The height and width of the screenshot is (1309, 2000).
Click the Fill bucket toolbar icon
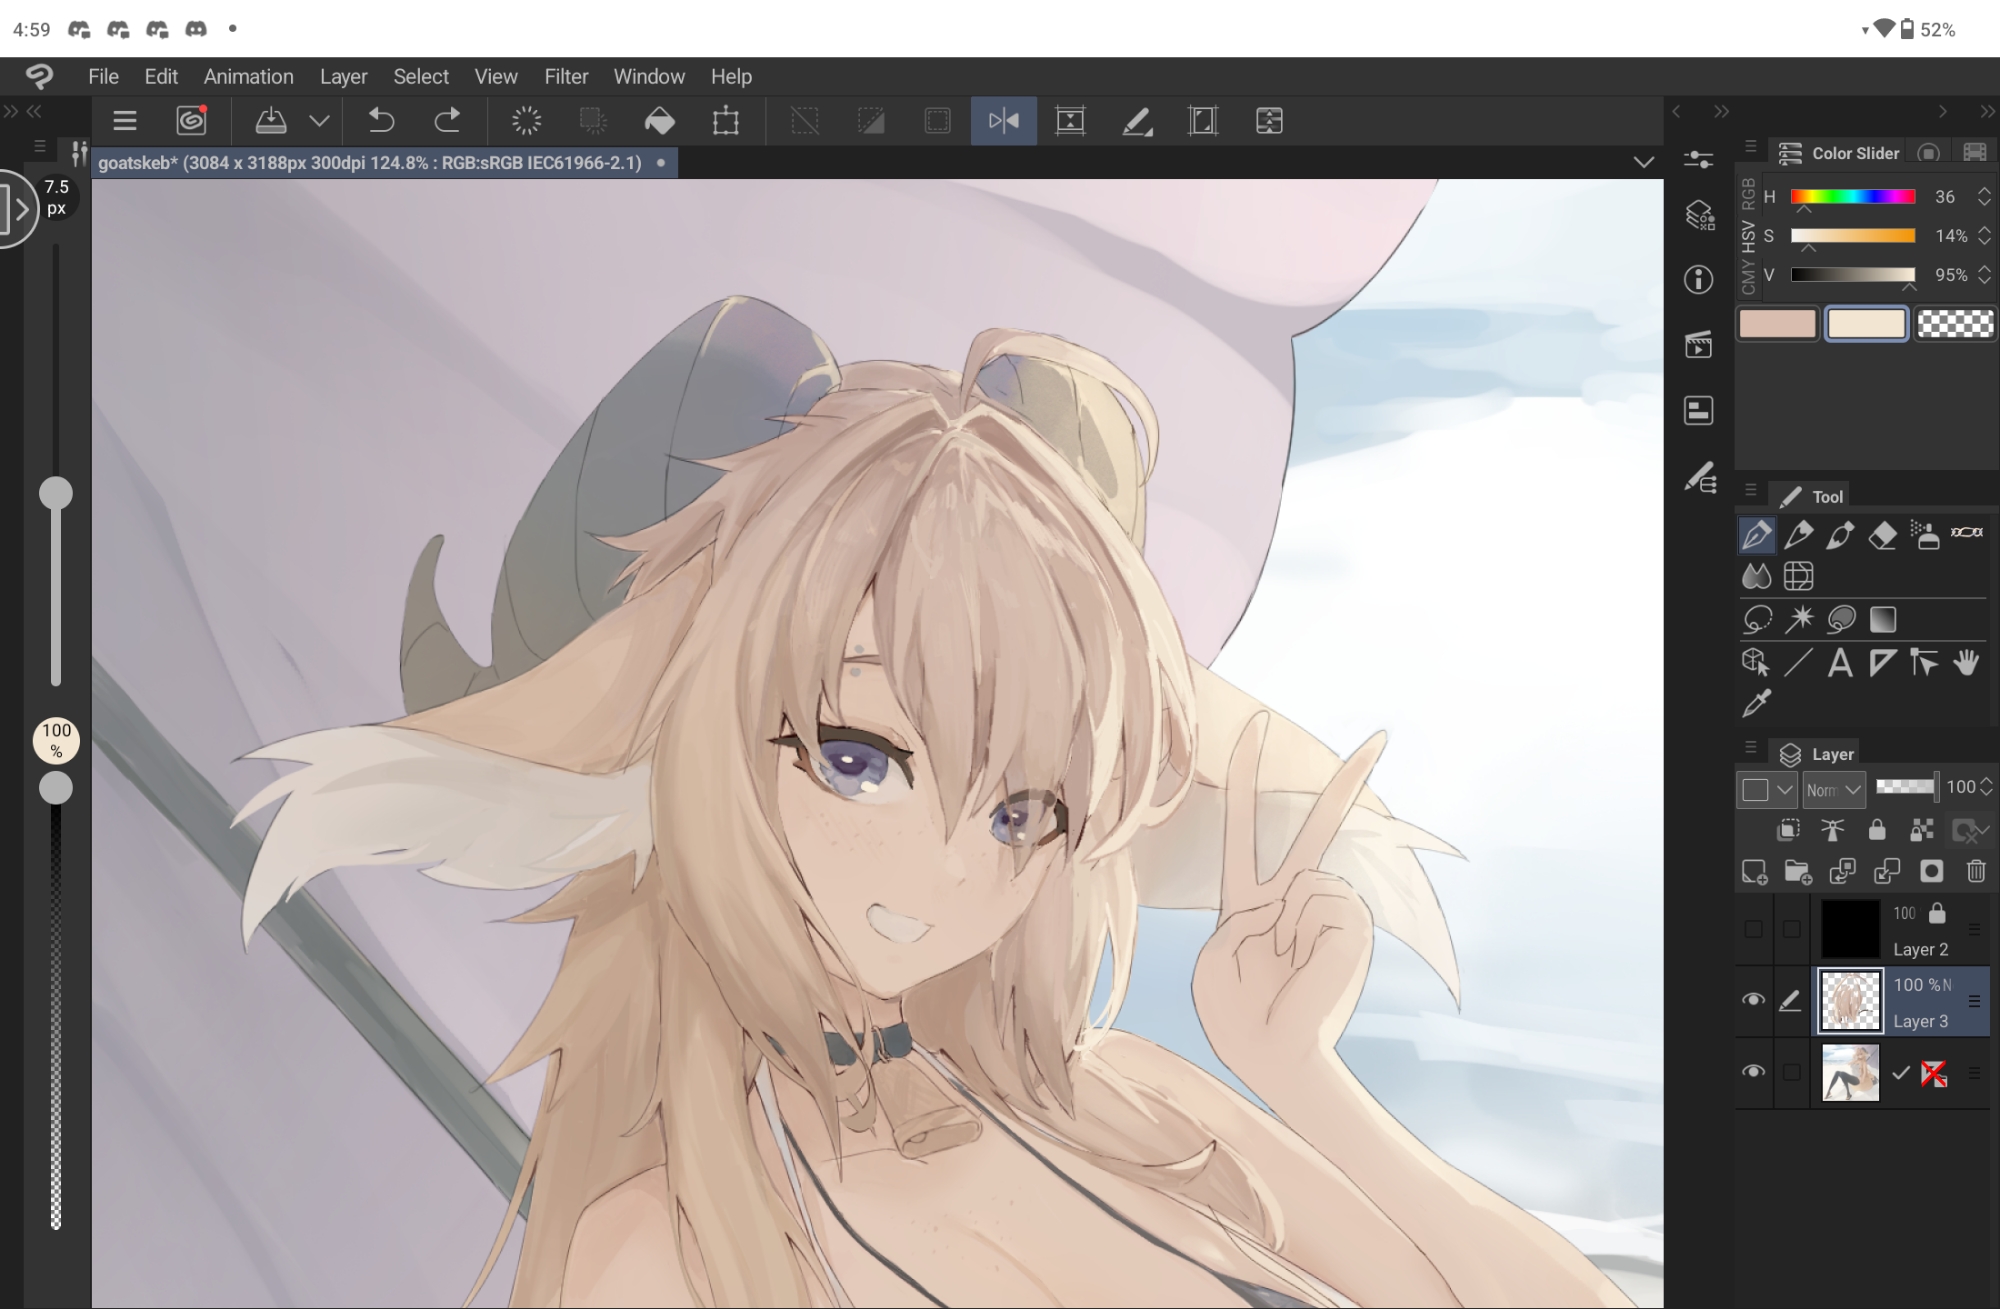(x=659, y=121)
